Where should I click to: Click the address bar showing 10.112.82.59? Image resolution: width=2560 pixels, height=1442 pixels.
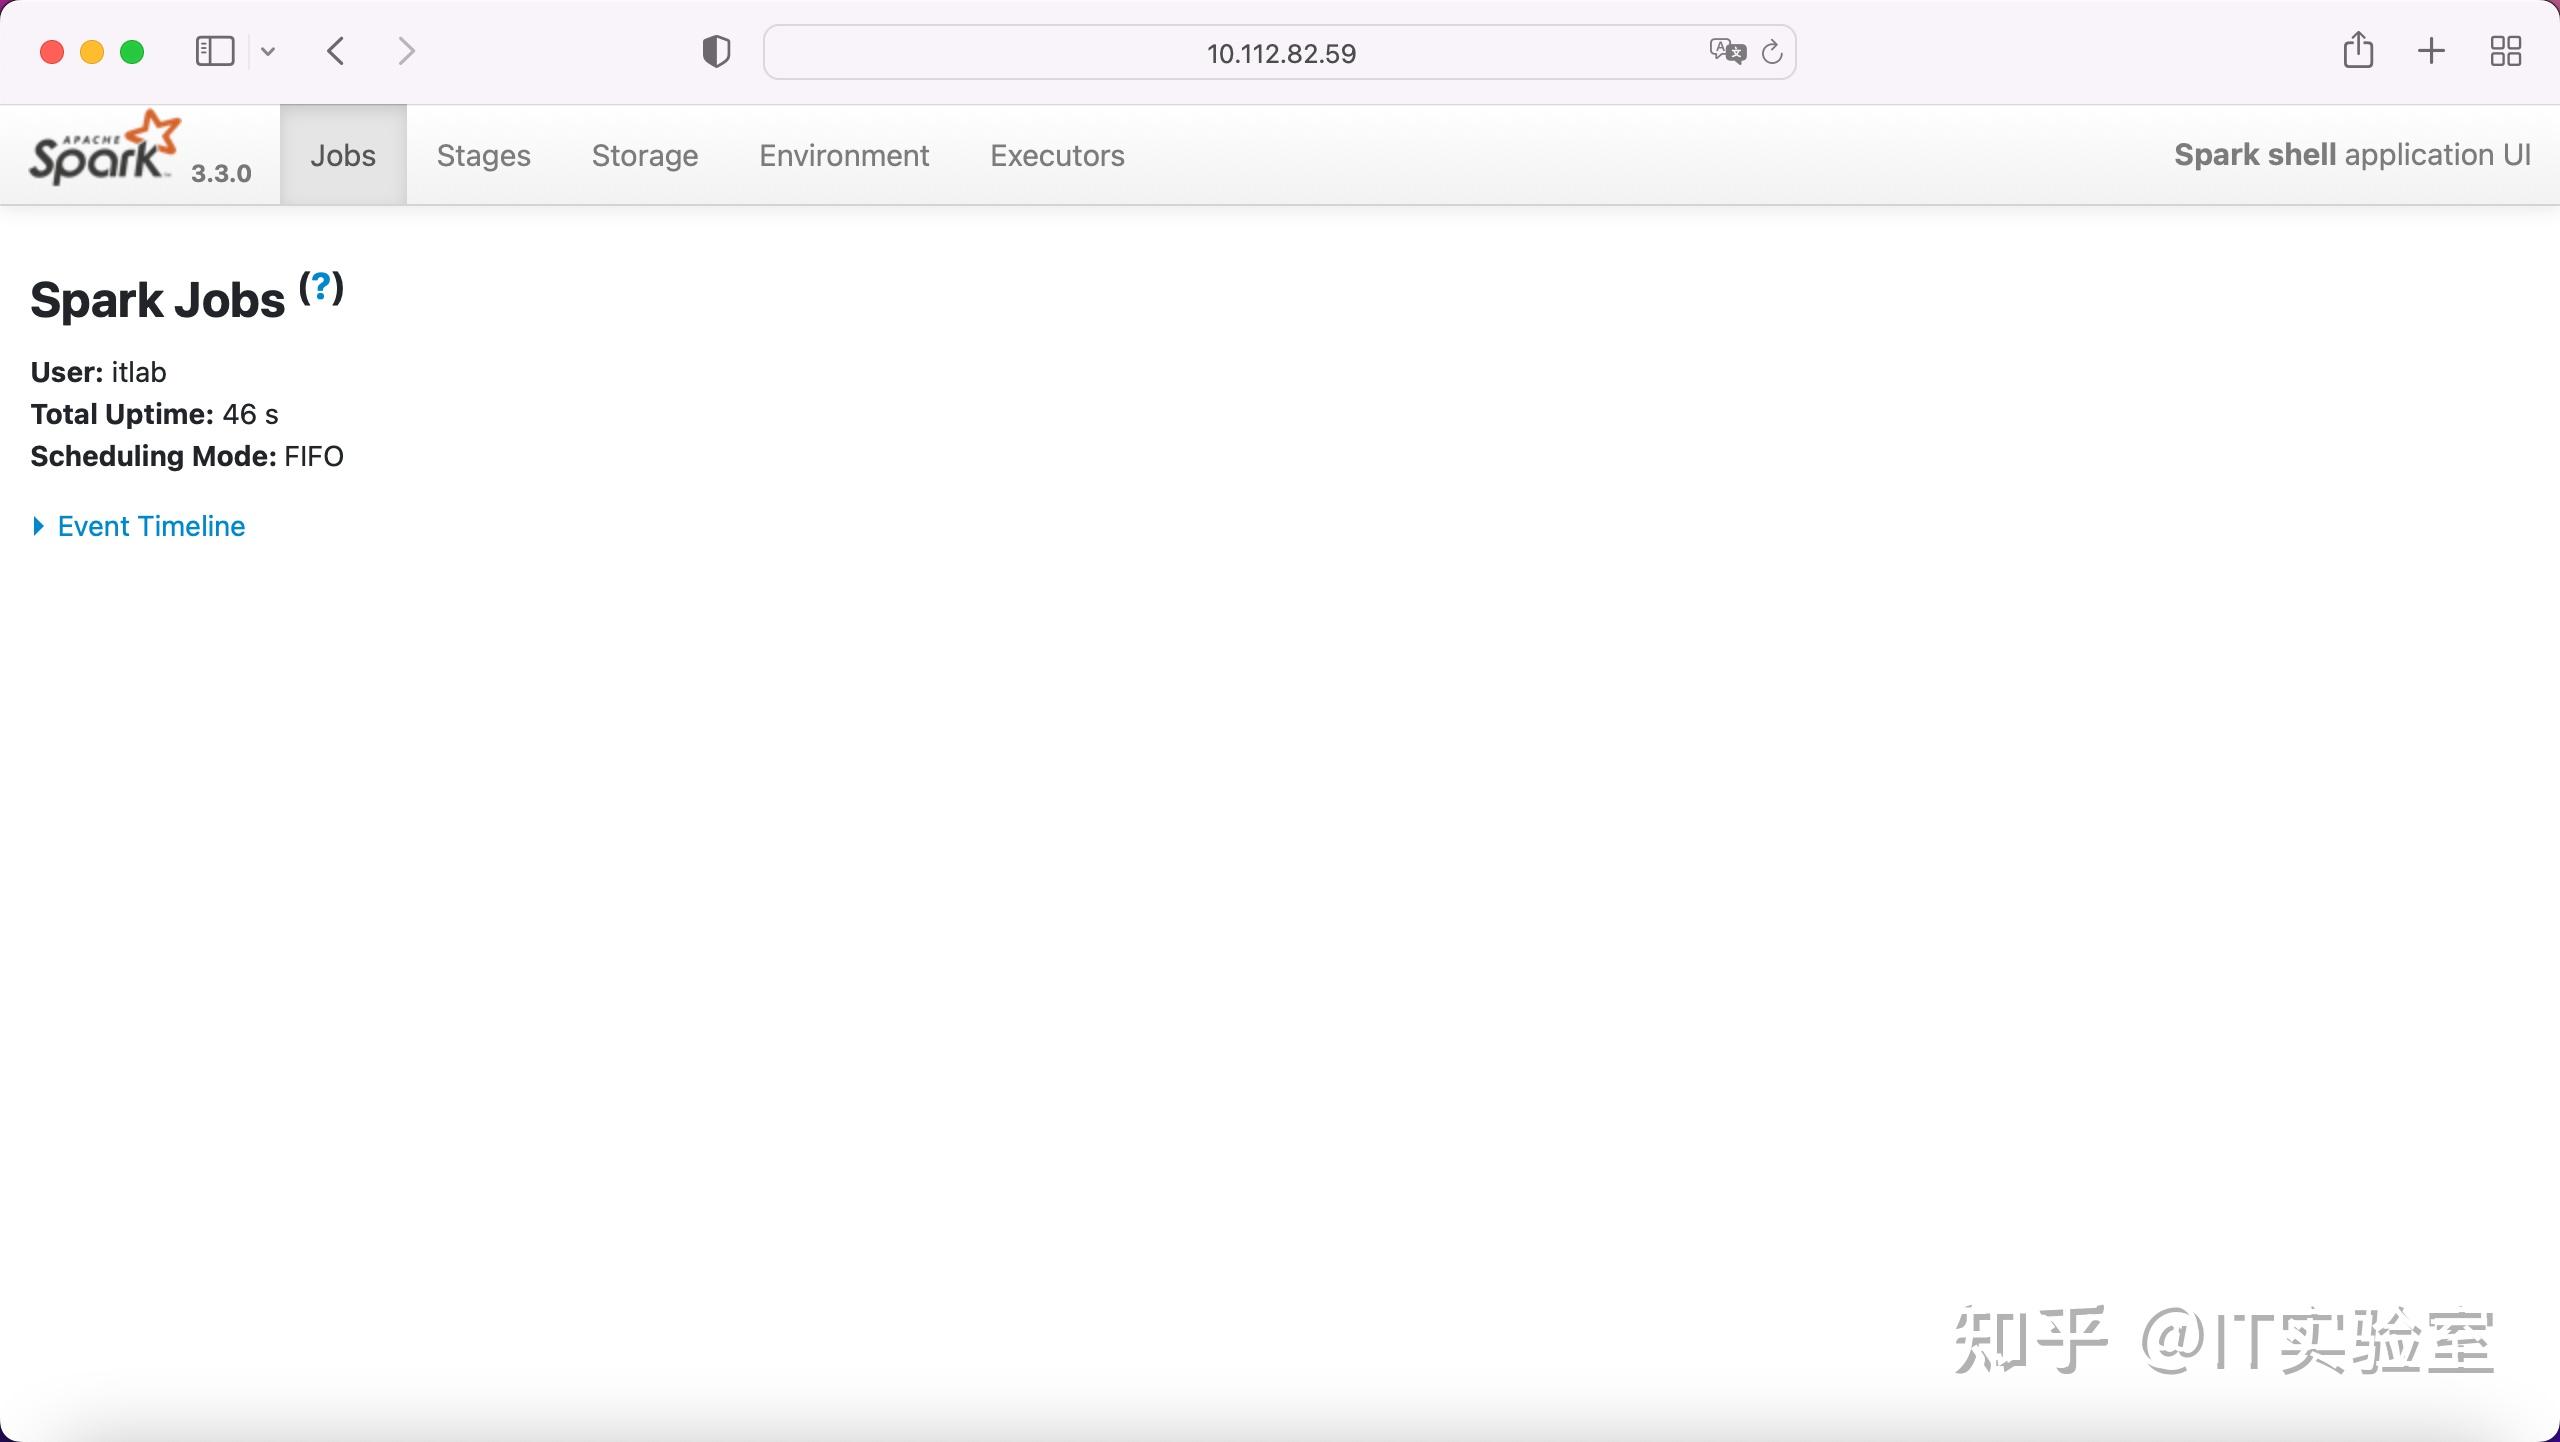click(x=1278, y=52)
